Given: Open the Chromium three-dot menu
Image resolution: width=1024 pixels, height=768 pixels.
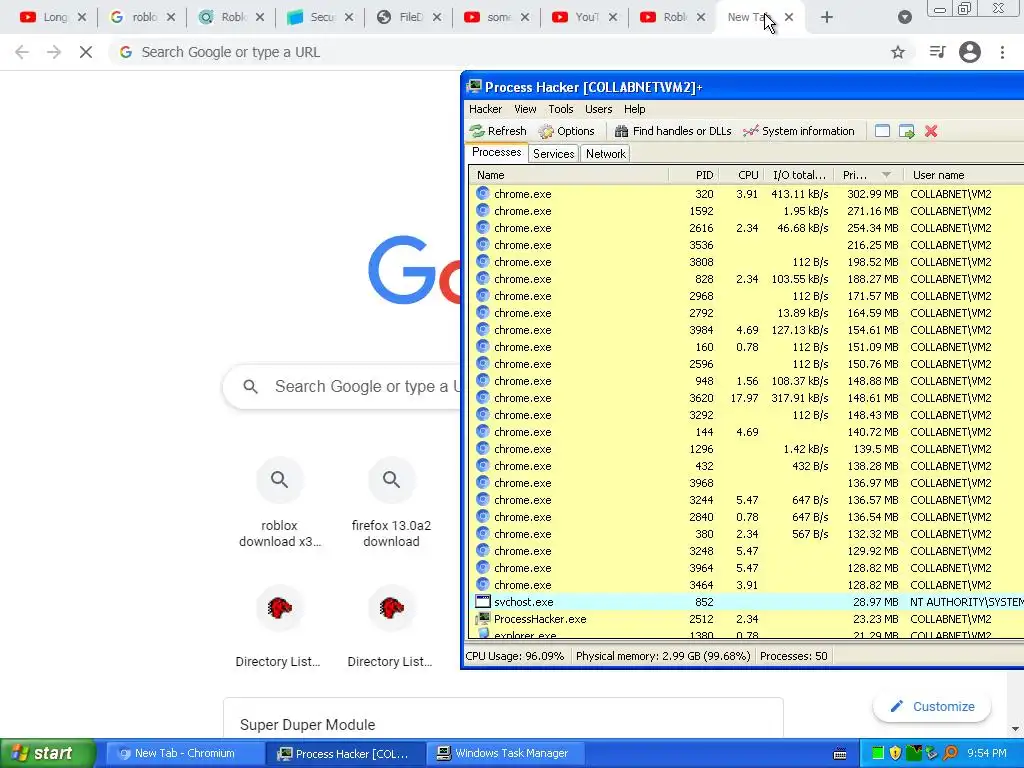Looking at the screenshot, I should [x=1002, y=52].
